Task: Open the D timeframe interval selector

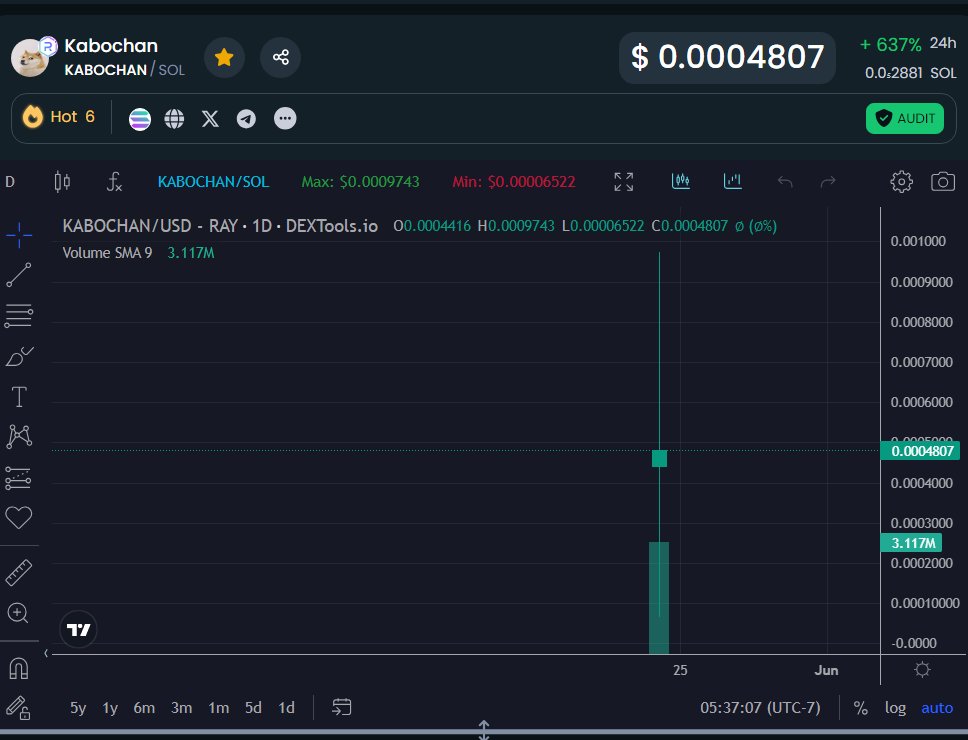Action: (10, 181)
